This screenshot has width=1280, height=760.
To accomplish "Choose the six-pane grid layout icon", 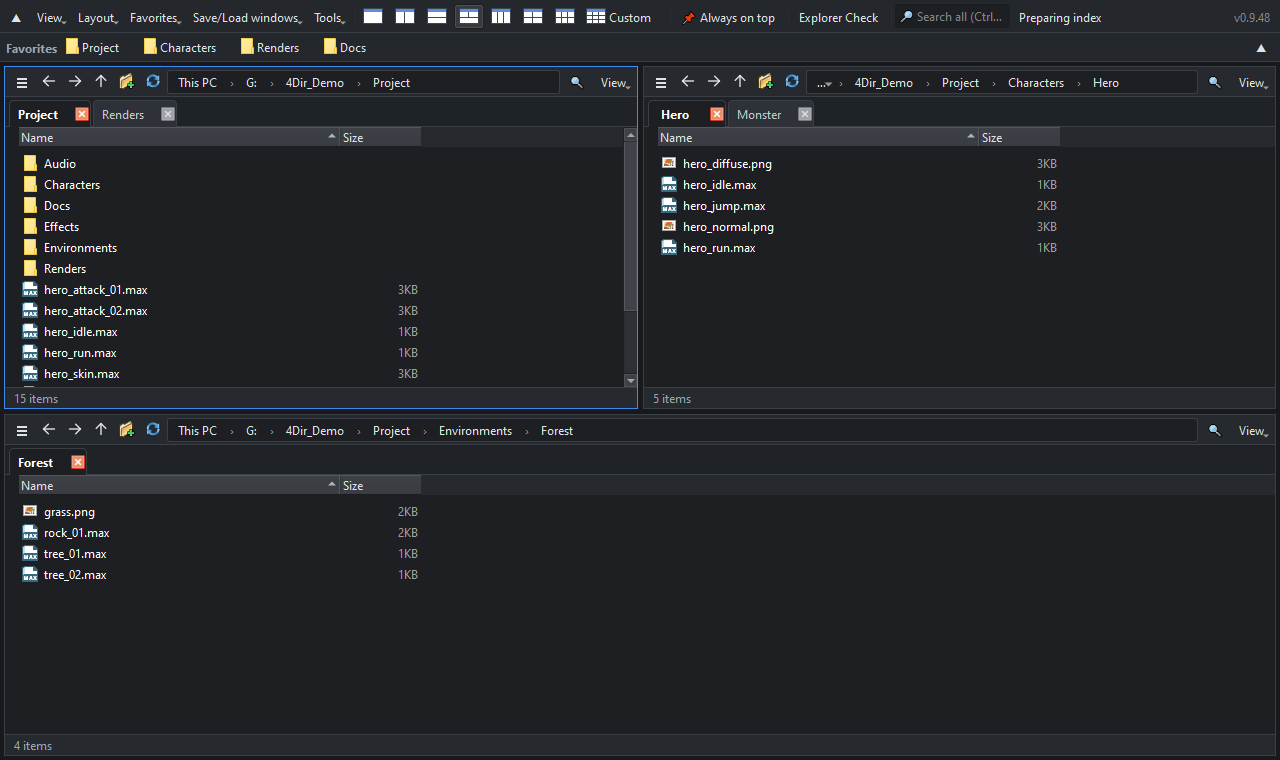I will tap(565, 17).
